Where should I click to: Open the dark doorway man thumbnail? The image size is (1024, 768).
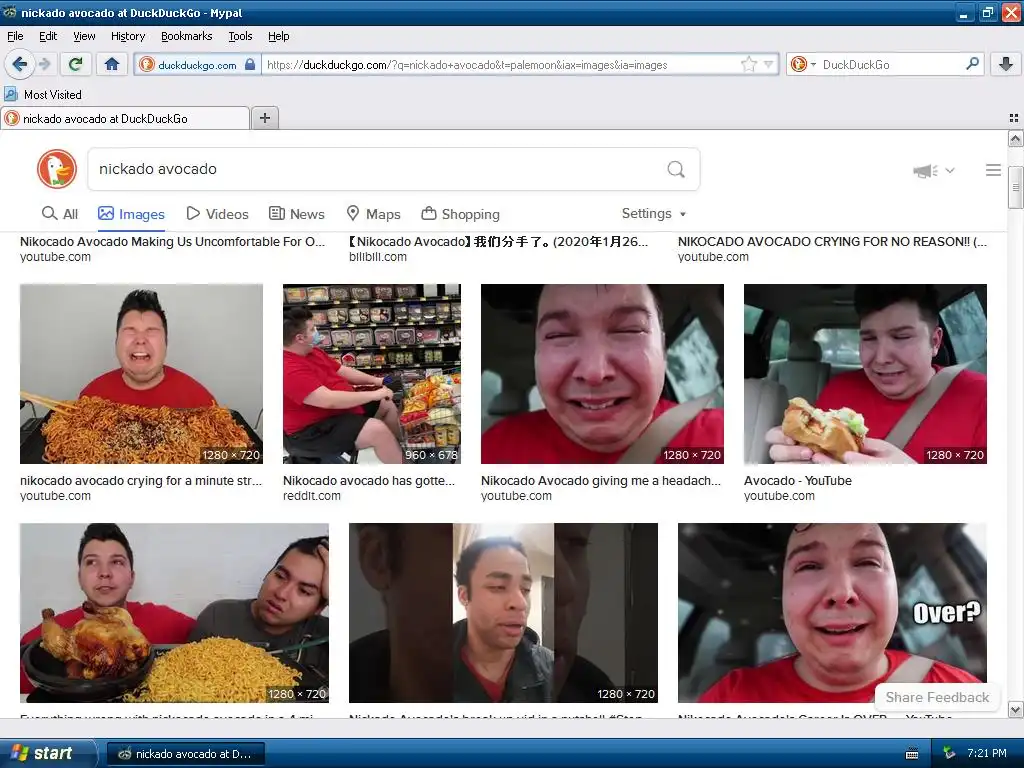coord(503,613)
